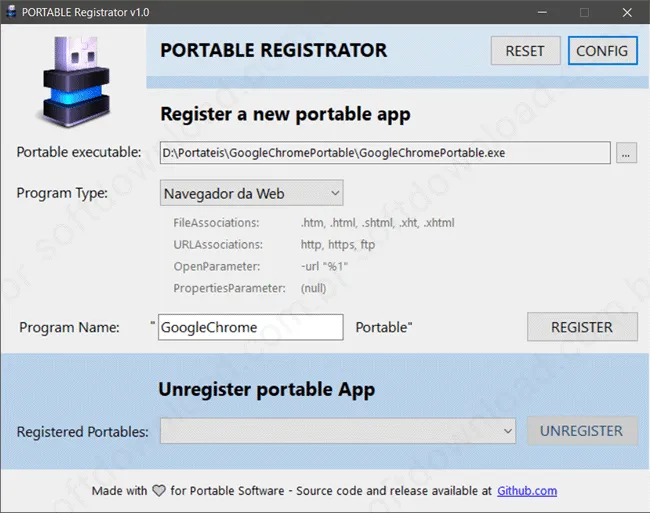650x513 pixels.
Task: Click the UNREGISTER button
Action: point(582,431)
